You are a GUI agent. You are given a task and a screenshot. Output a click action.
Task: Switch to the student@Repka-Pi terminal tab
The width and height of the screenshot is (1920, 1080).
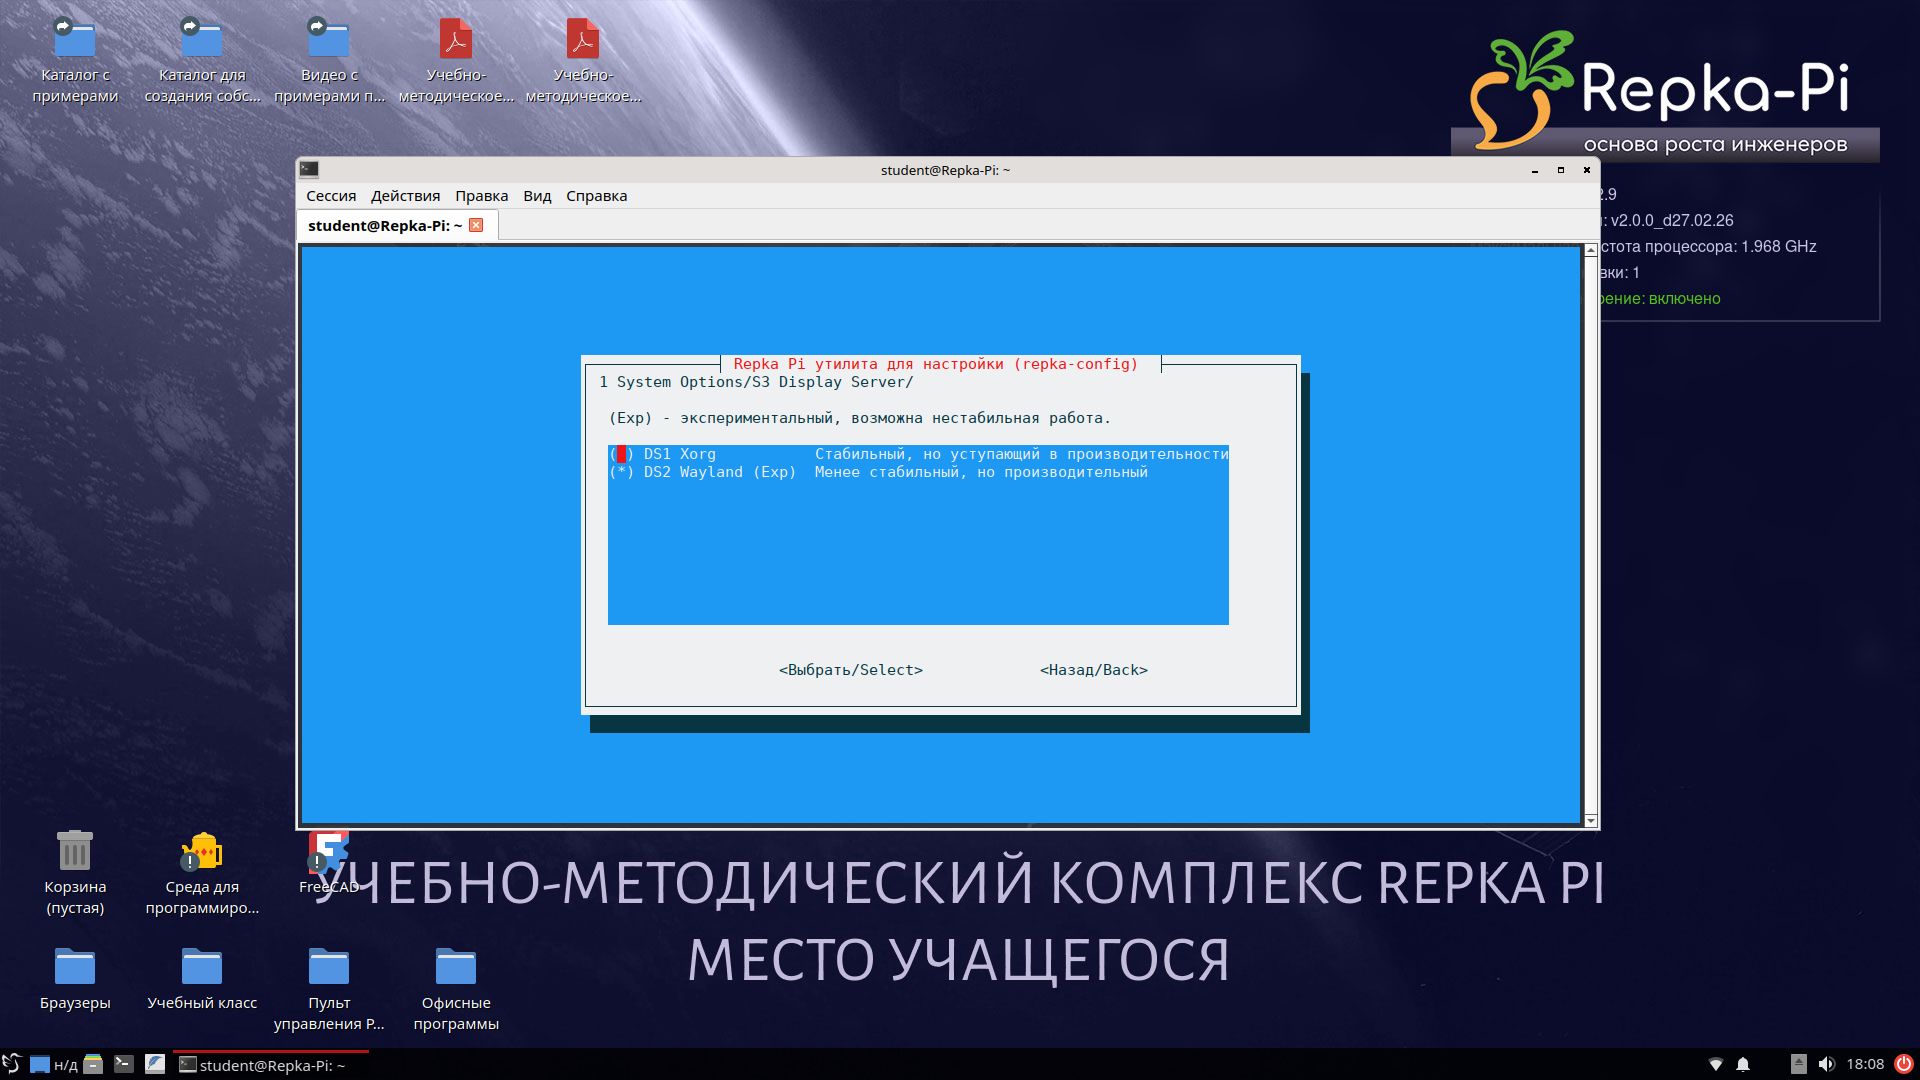385,225
